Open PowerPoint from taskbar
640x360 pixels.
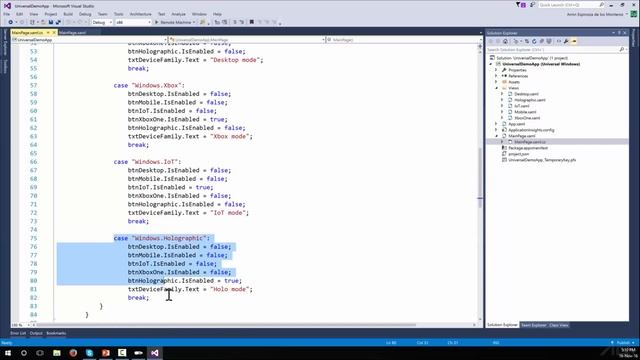[106, 353]
